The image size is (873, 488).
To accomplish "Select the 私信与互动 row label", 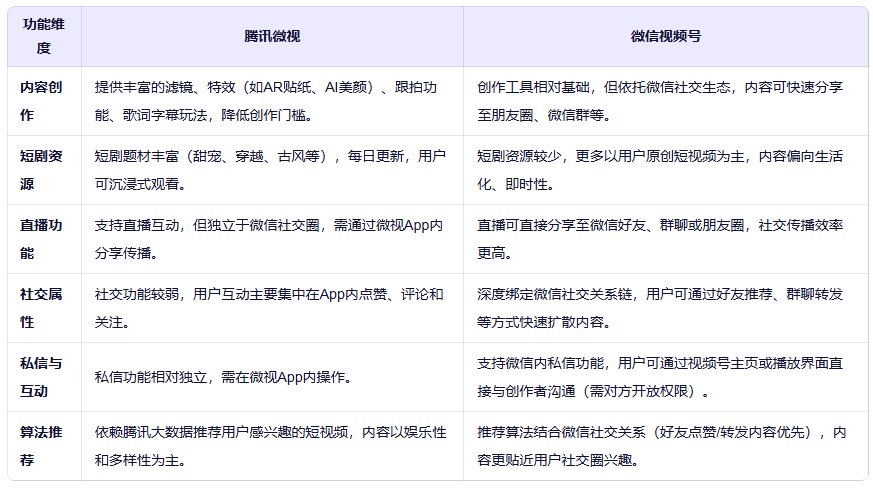I will point(44,377).
